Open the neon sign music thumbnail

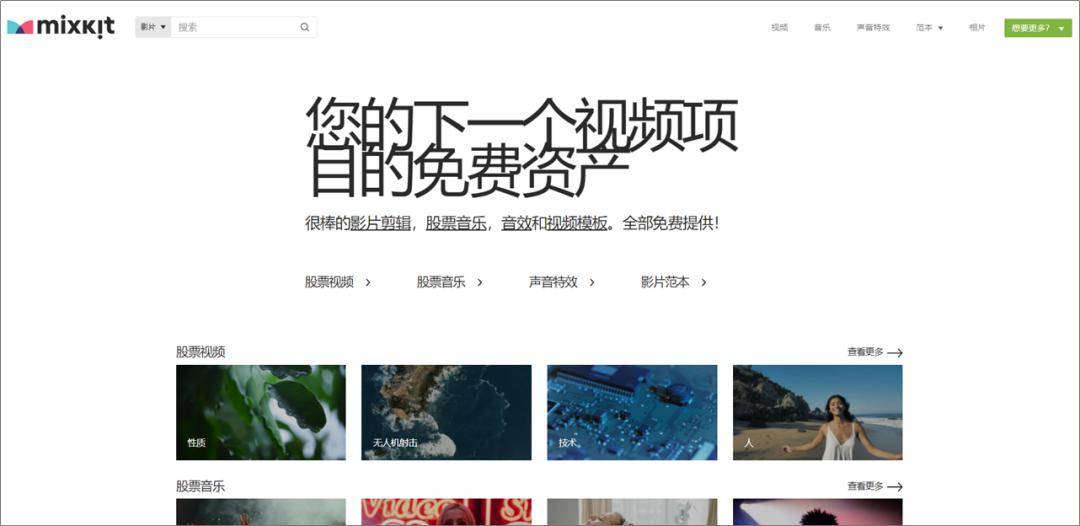pos(446,512)
